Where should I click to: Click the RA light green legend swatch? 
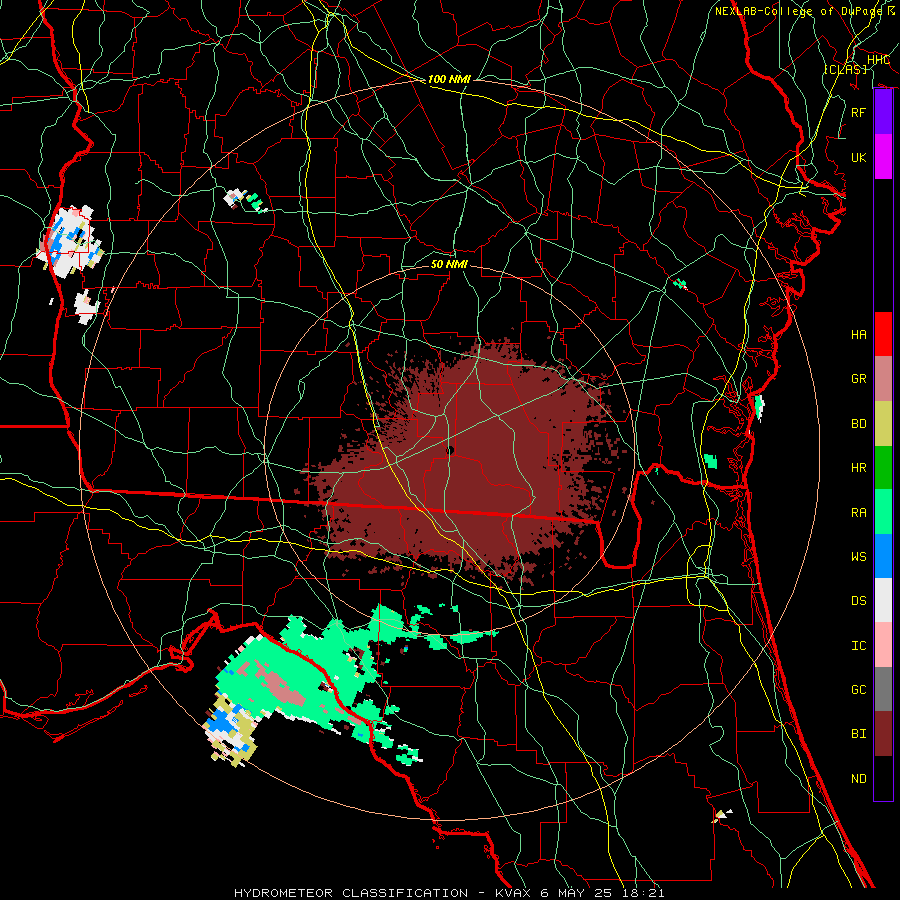883,512
